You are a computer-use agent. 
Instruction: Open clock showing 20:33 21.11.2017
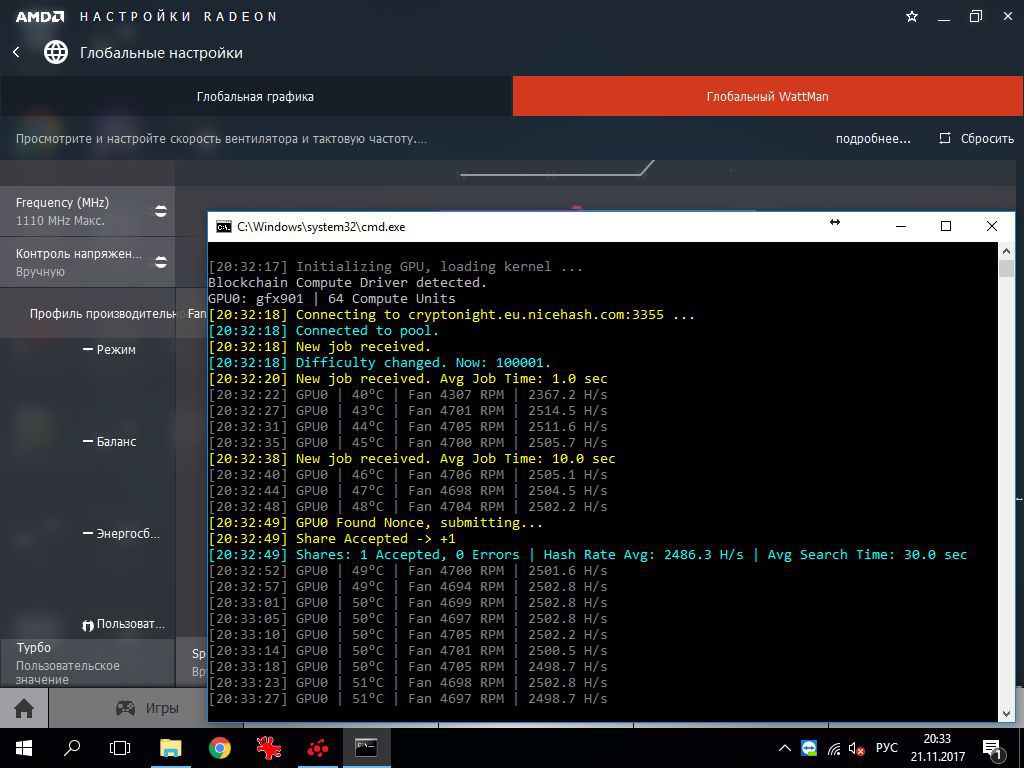tap(937, 748)
